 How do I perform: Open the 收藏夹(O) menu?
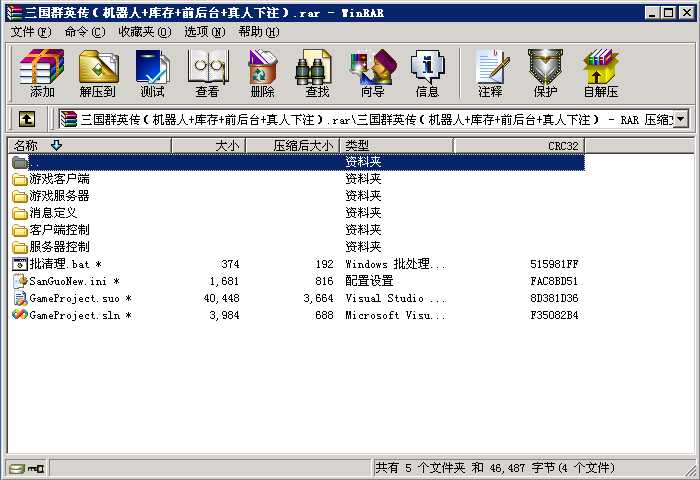[145, 32]
